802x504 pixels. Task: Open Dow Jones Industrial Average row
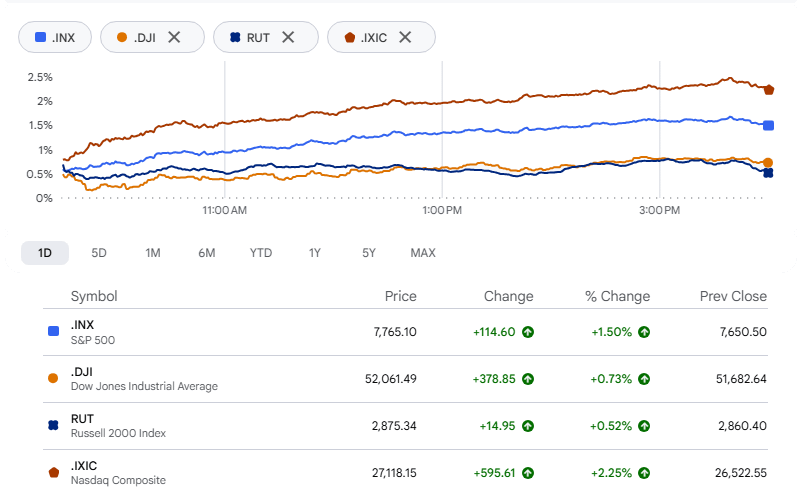click(x=405, y=379)
